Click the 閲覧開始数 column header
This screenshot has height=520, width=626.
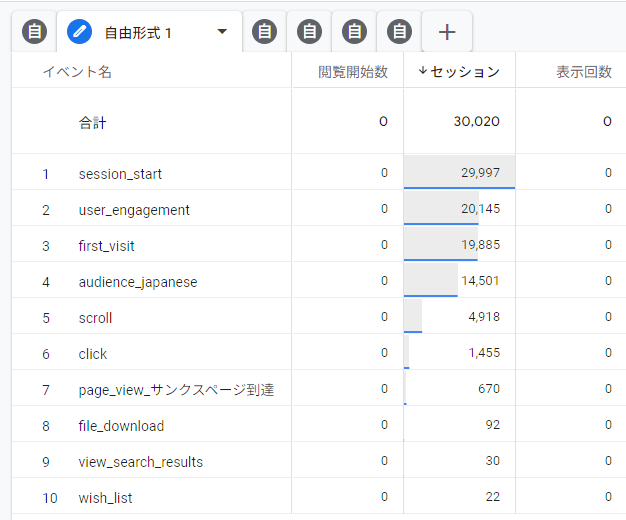coord(353,72)
